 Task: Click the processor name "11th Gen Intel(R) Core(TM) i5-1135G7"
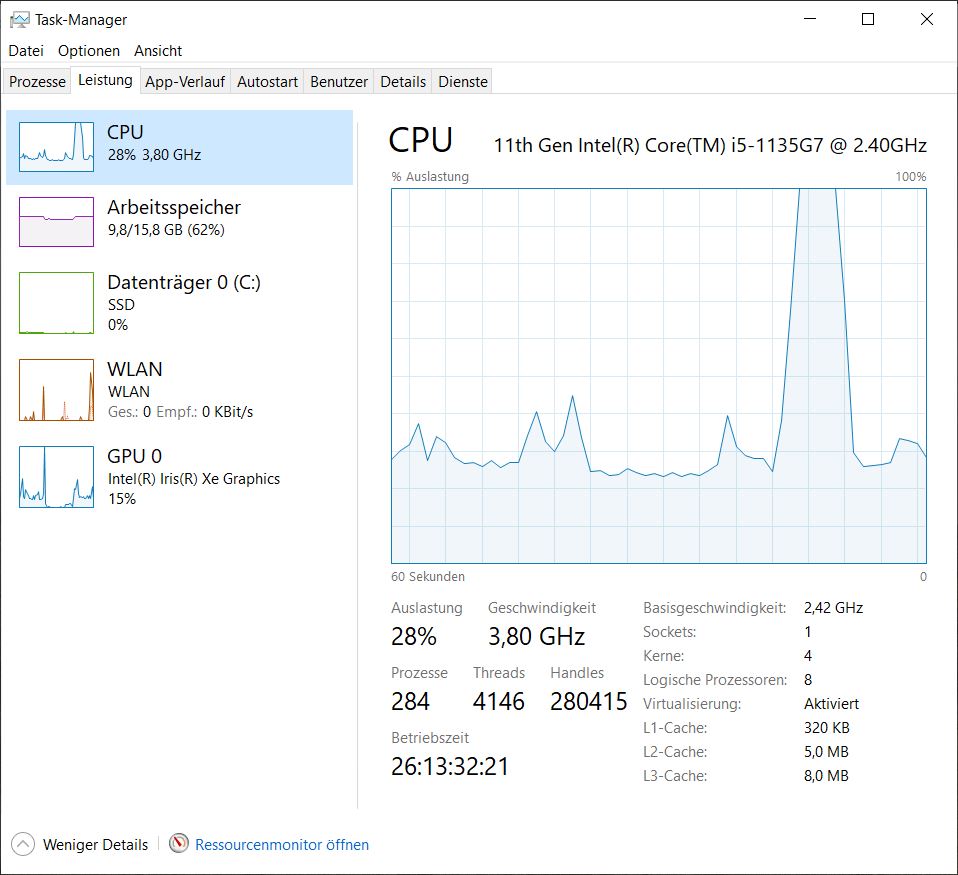[659, 145]
